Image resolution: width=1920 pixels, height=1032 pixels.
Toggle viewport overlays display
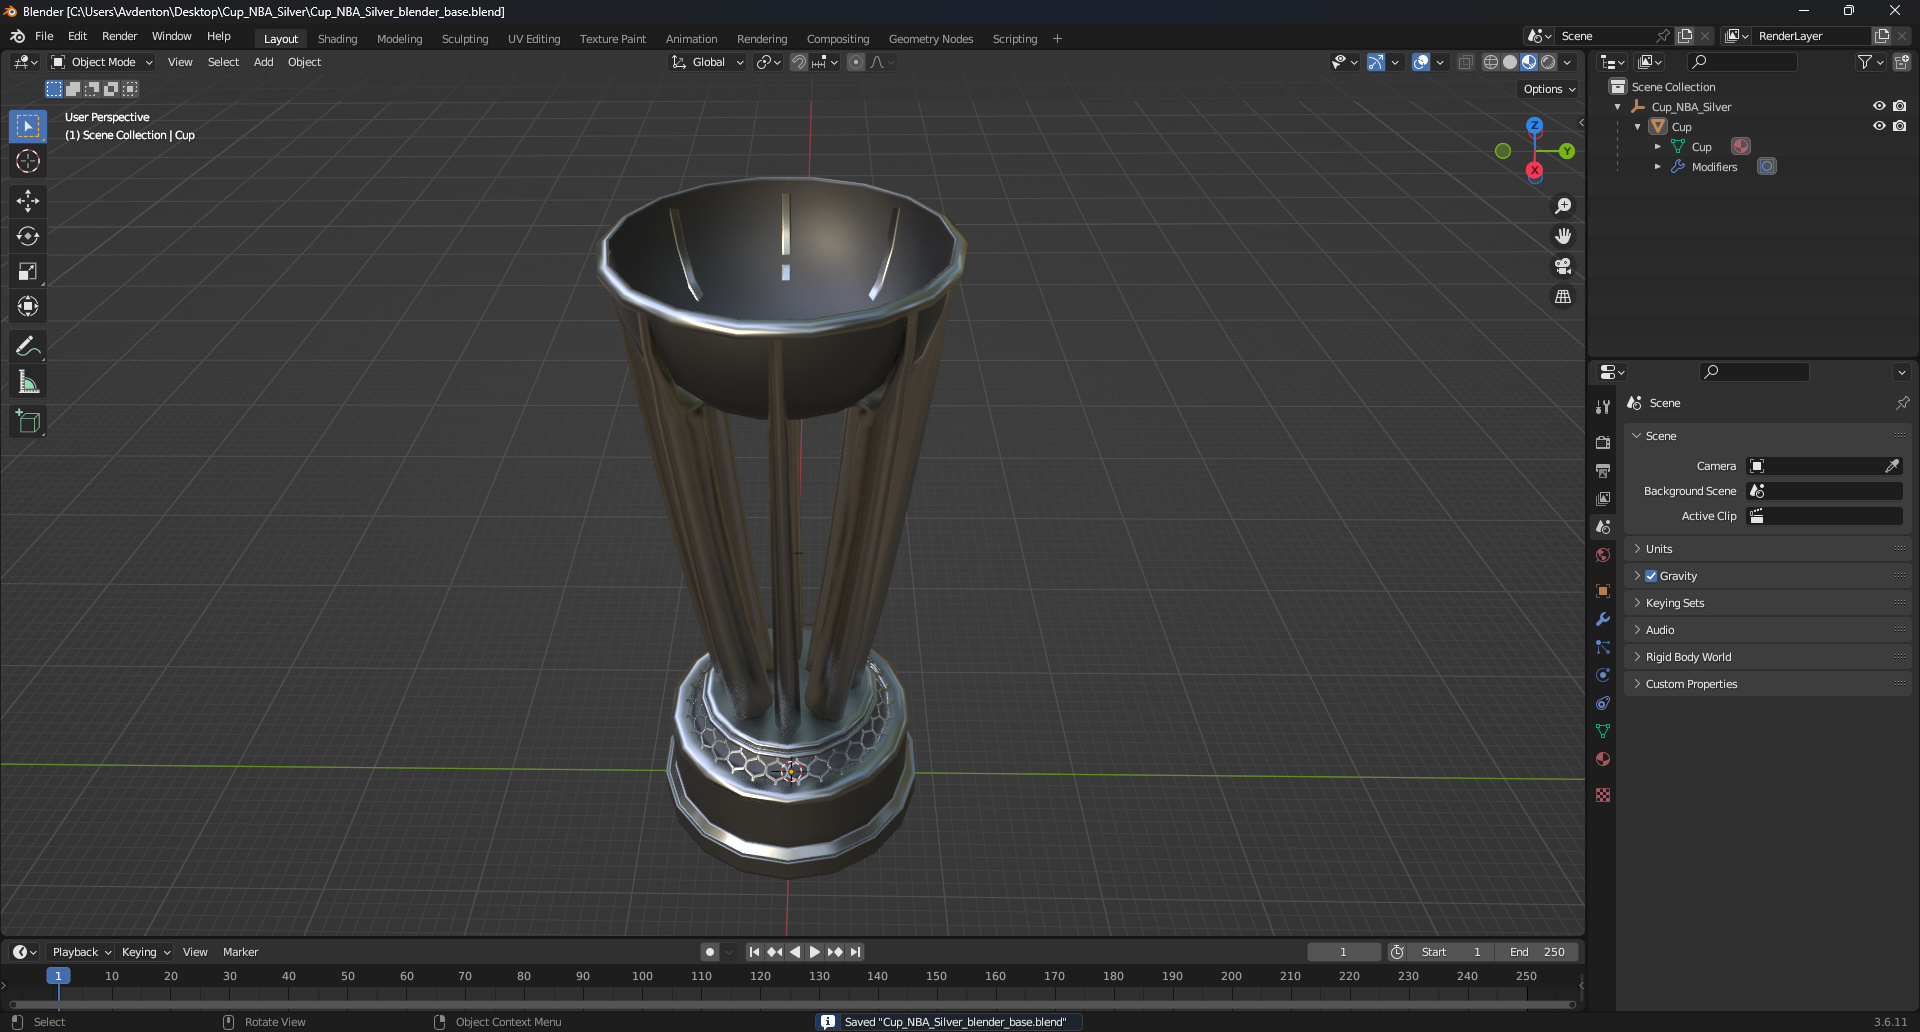pos(1421,62)
